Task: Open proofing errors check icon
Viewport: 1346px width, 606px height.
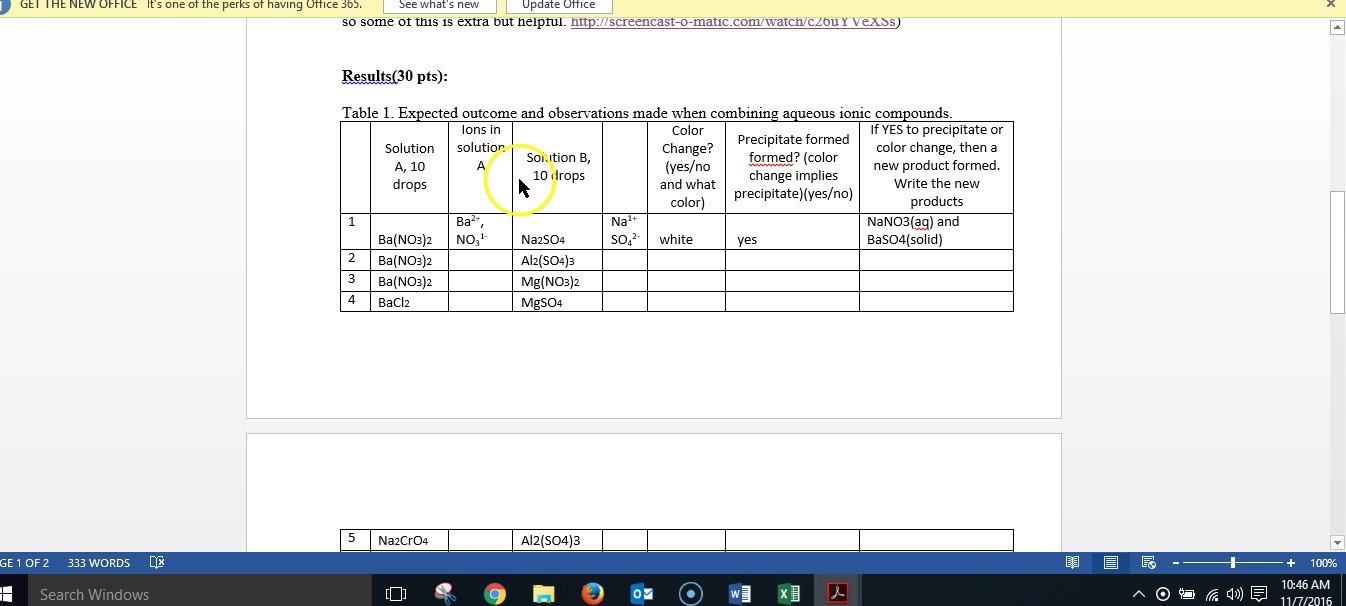Action: point(156,563)
